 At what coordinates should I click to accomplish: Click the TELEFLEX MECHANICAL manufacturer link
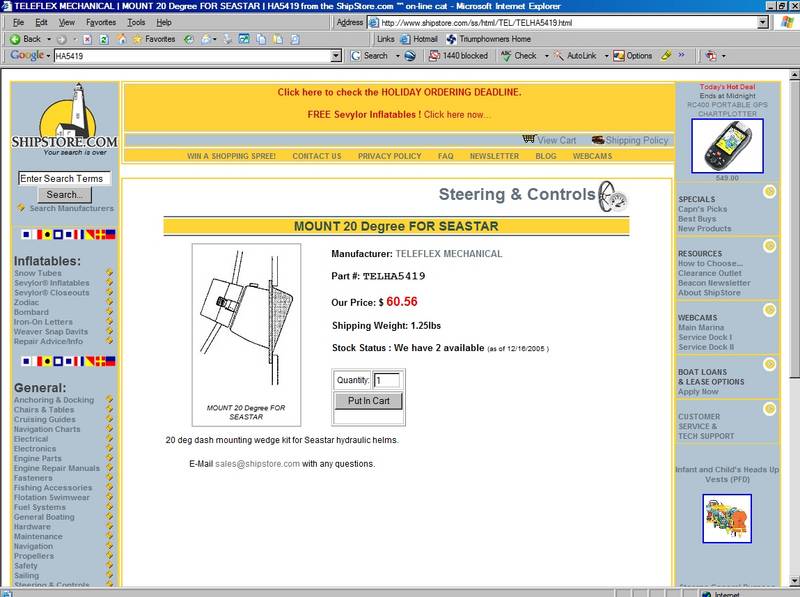coord(448,254)
